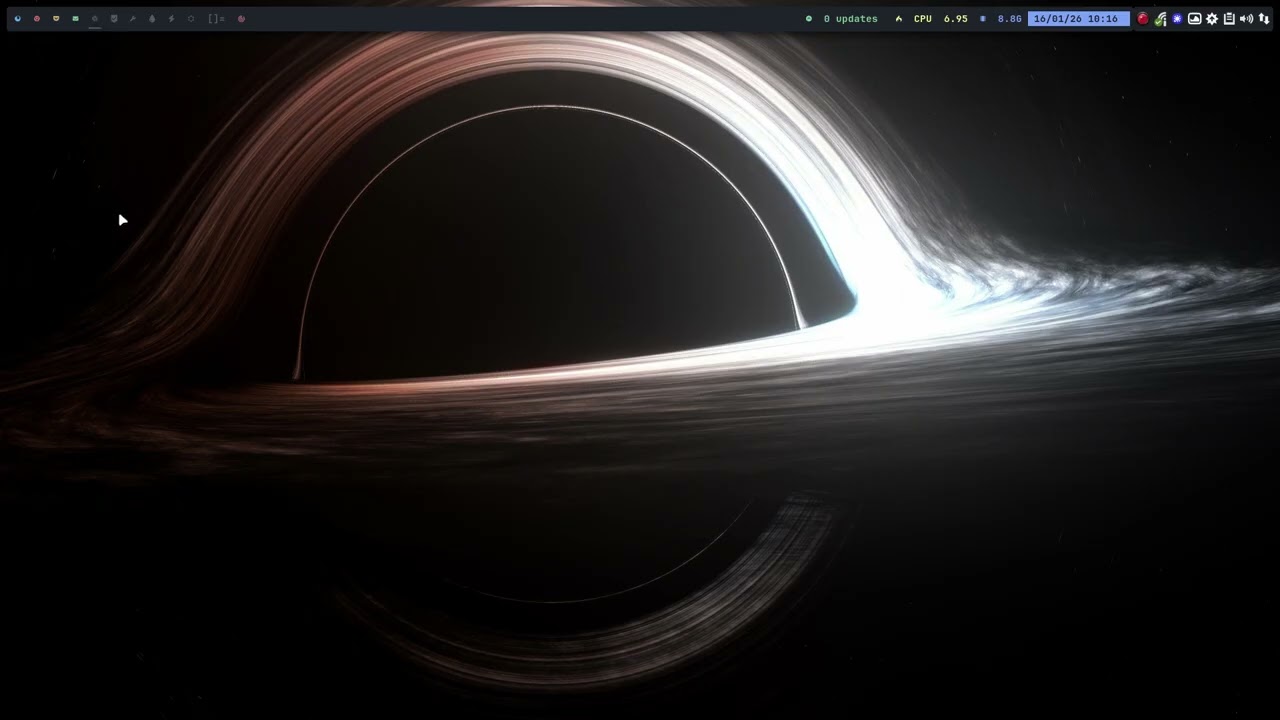Open the date and time 16/01/26 10:16
Viewport: 1280px width, 720px height.
[x=1079, y=19]
